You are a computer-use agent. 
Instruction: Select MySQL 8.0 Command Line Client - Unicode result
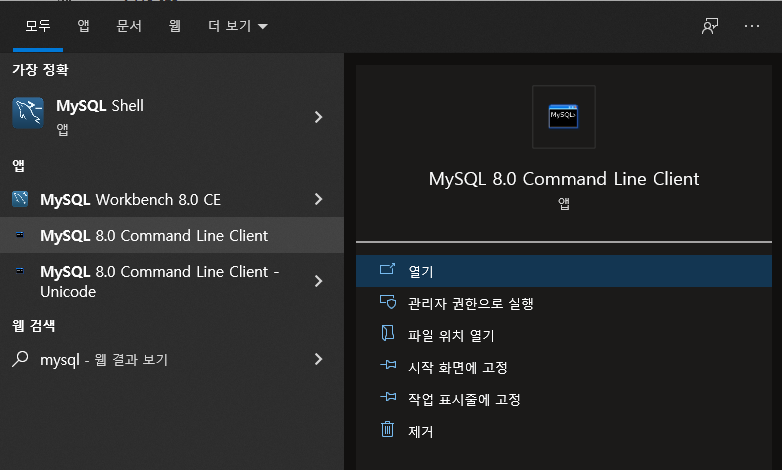coord(172,281)
